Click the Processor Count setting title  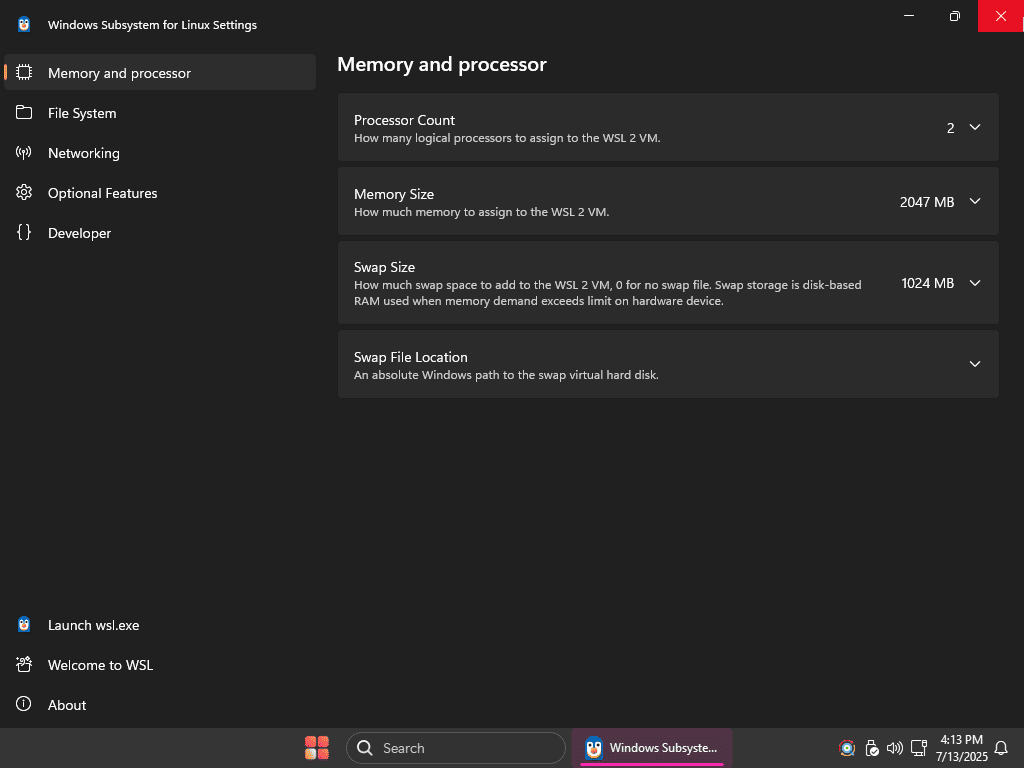pos(404,120)
